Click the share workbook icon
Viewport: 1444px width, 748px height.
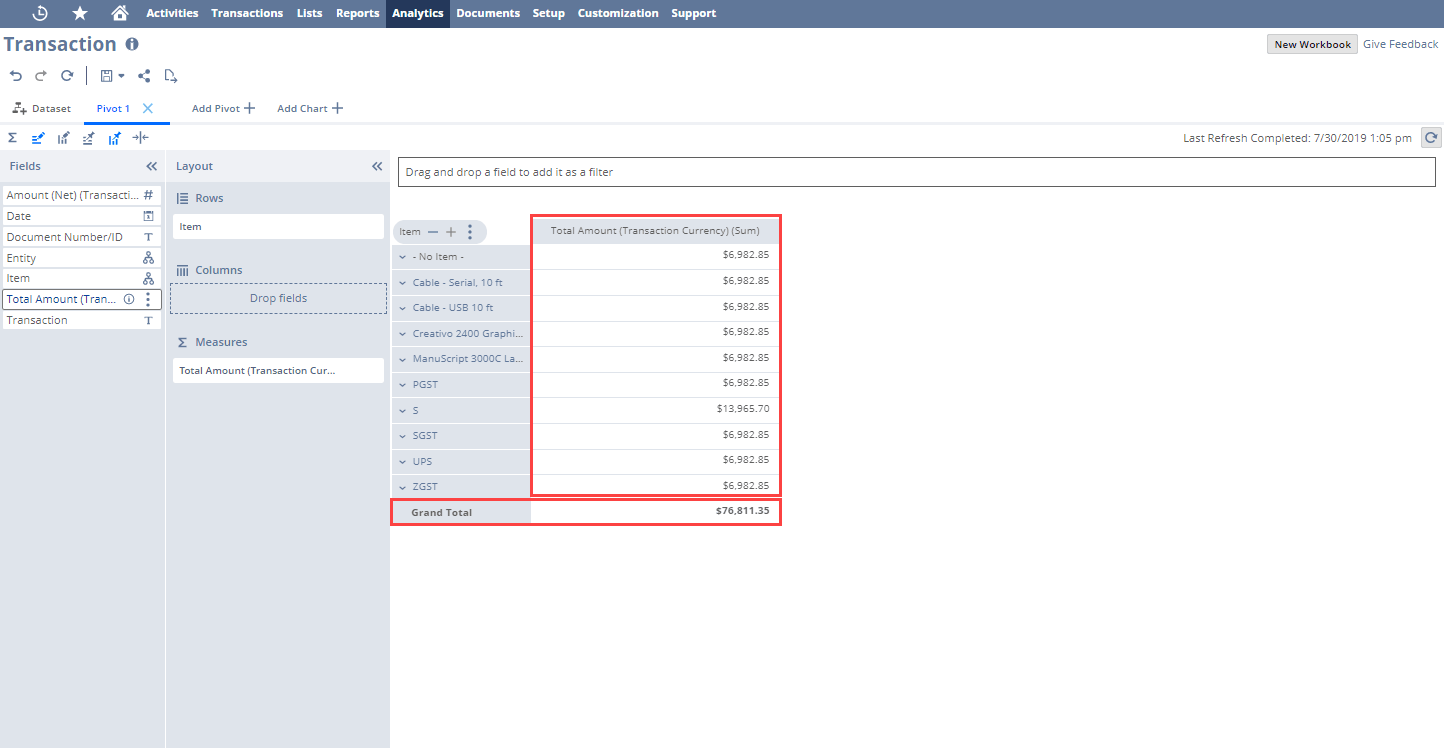point(144,76)
